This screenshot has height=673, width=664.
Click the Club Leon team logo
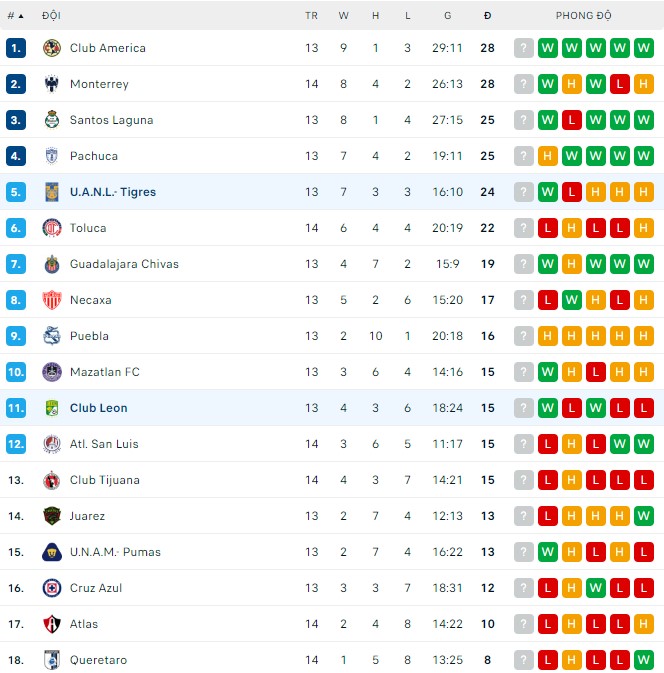pyautogui.click(x=52, y=408)
